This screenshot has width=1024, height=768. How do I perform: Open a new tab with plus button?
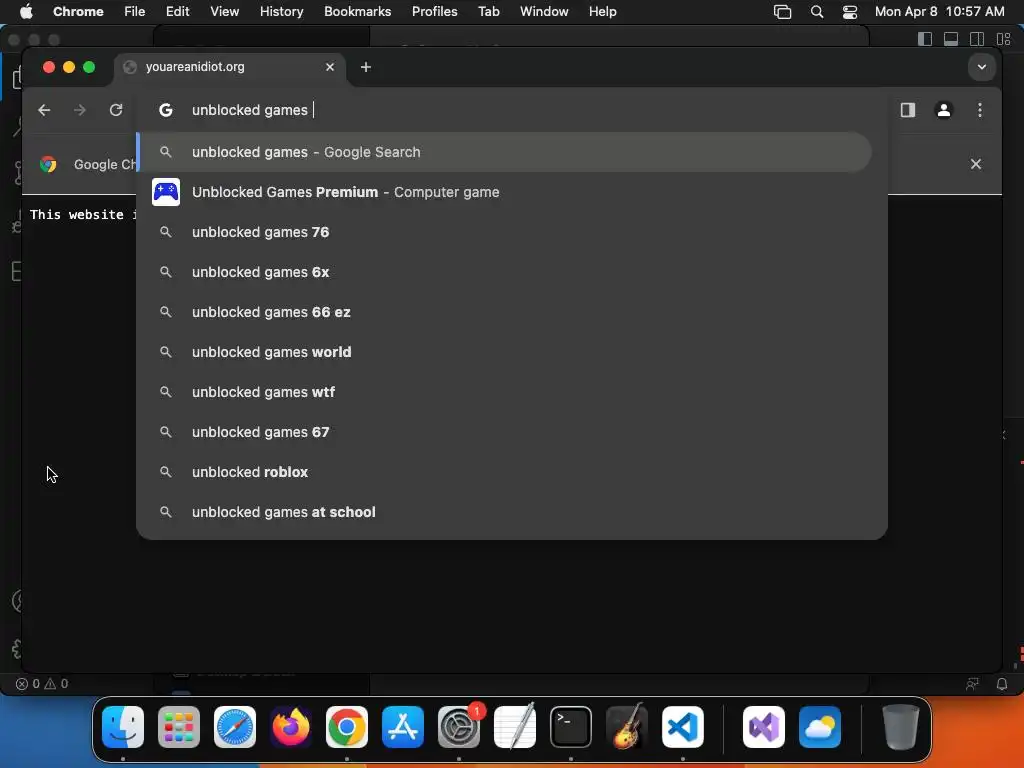point(366,67)
